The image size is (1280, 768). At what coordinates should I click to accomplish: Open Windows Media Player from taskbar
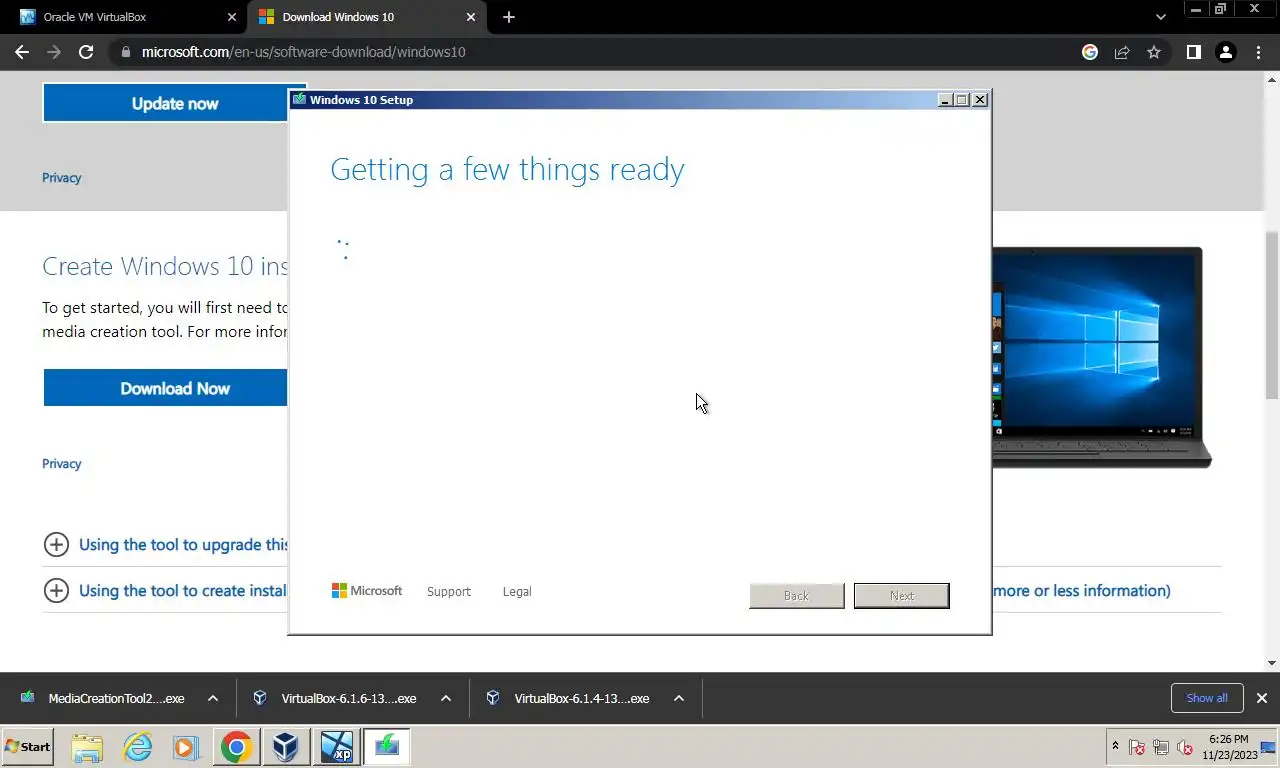(x=185, y=747)
